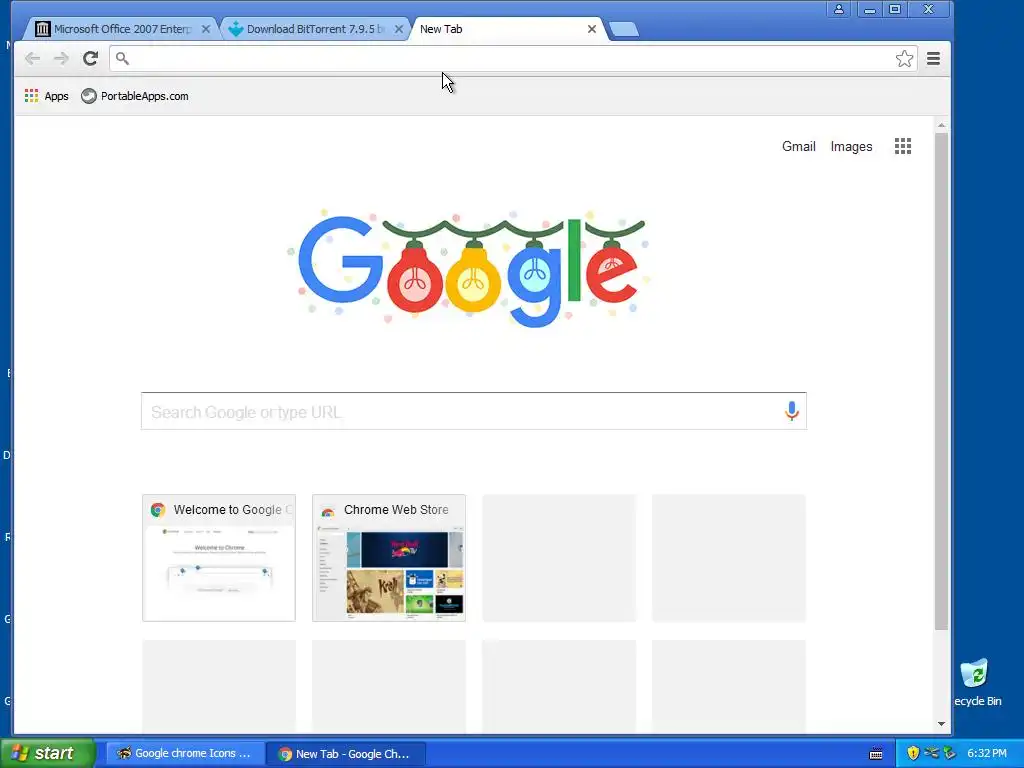Viewport: 1024px width, 768px height.
Task: Click the holiday lights Google doodle
Action: coord(468,268)
